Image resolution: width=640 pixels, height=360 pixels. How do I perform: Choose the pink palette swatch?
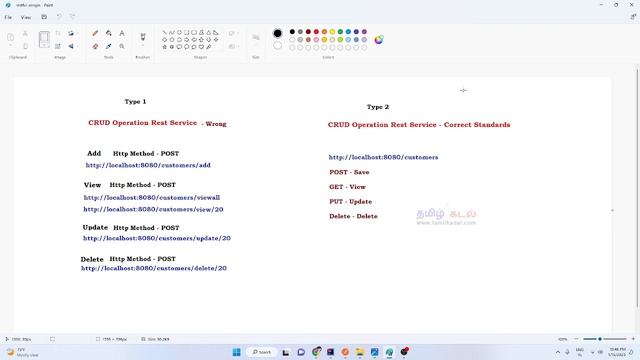click(x=316, y=40)
